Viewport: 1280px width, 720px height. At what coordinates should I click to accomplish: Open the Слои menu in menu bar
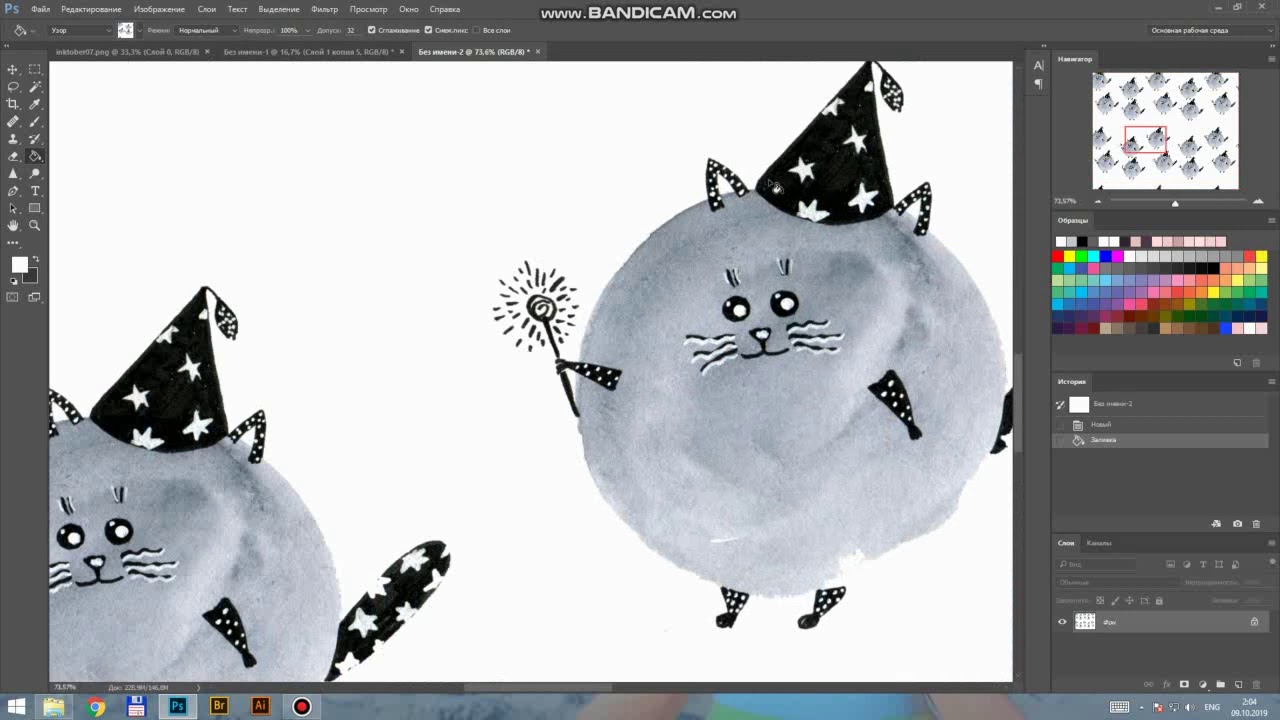(x=206, y=9)
